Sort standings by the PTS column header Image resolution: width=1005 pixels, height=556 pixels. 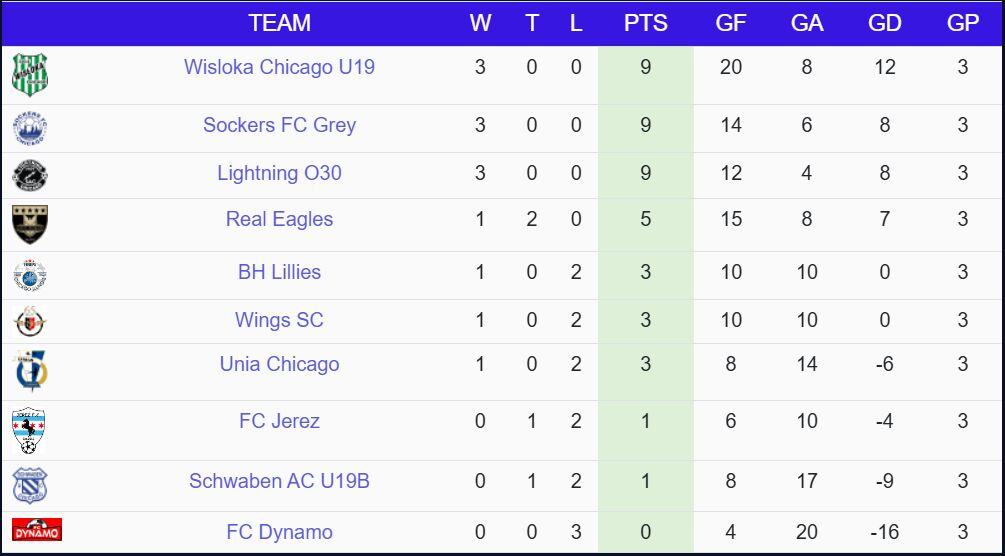pyautogui.click(x=645, y=23)
